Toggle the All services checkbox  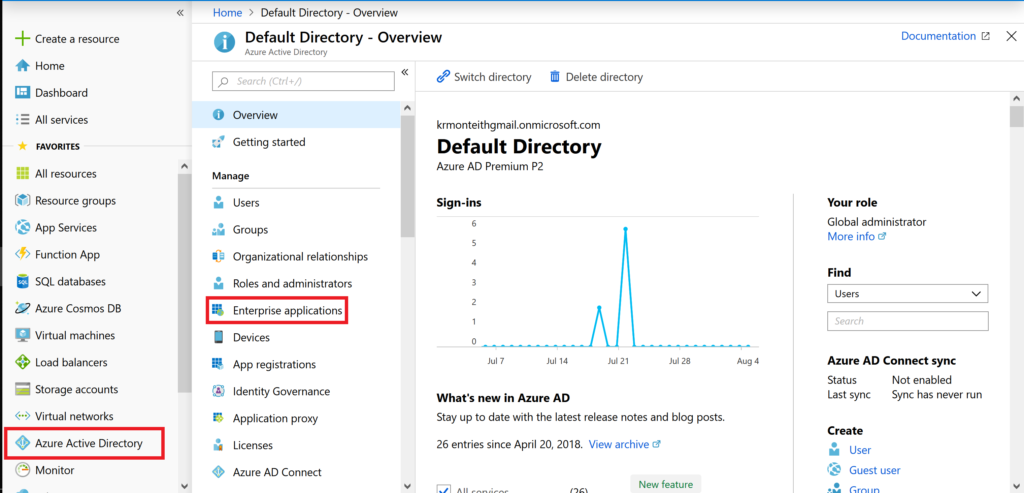point(443,490)
